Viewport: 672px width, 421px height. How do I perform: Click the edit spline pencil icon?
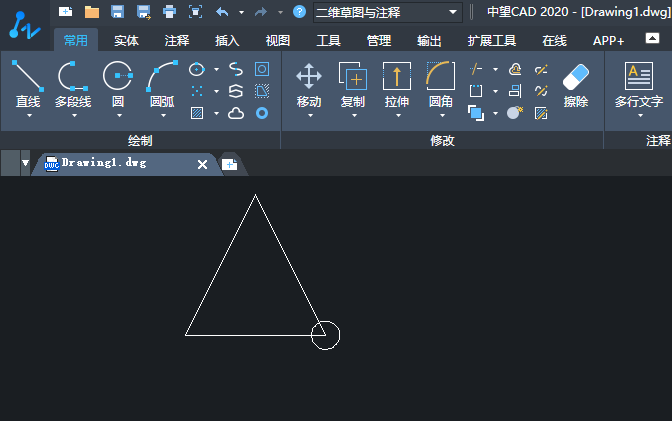point(541,91)
